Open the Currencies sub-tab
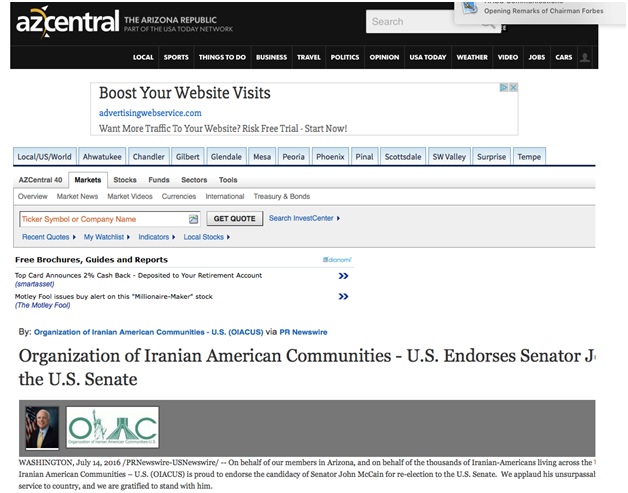Screen dimensions: 628x493 (x=179, y=196)
